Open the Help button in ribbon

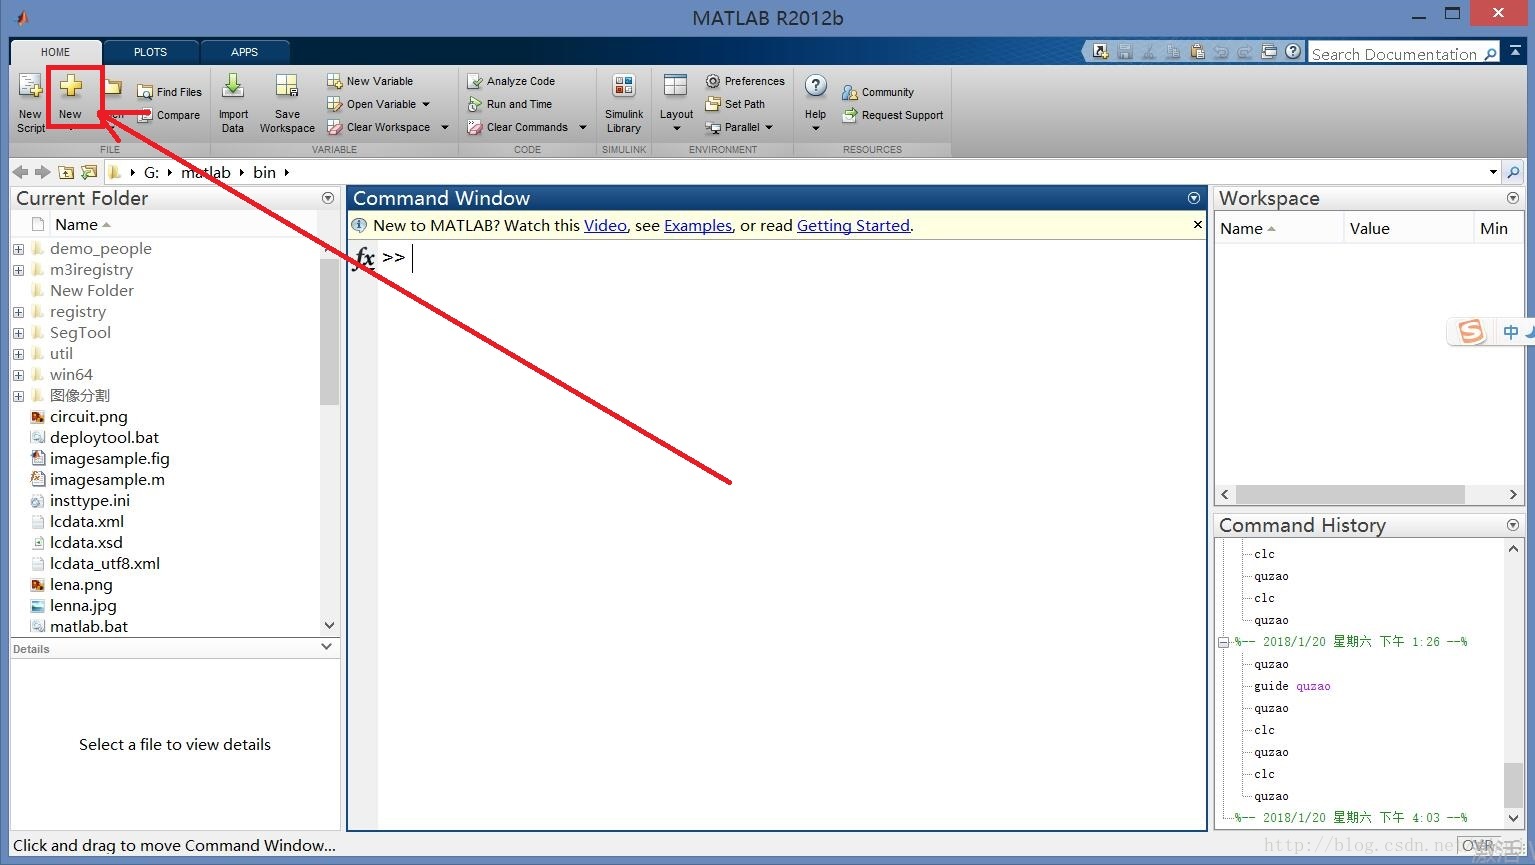[x=815, y=102]
